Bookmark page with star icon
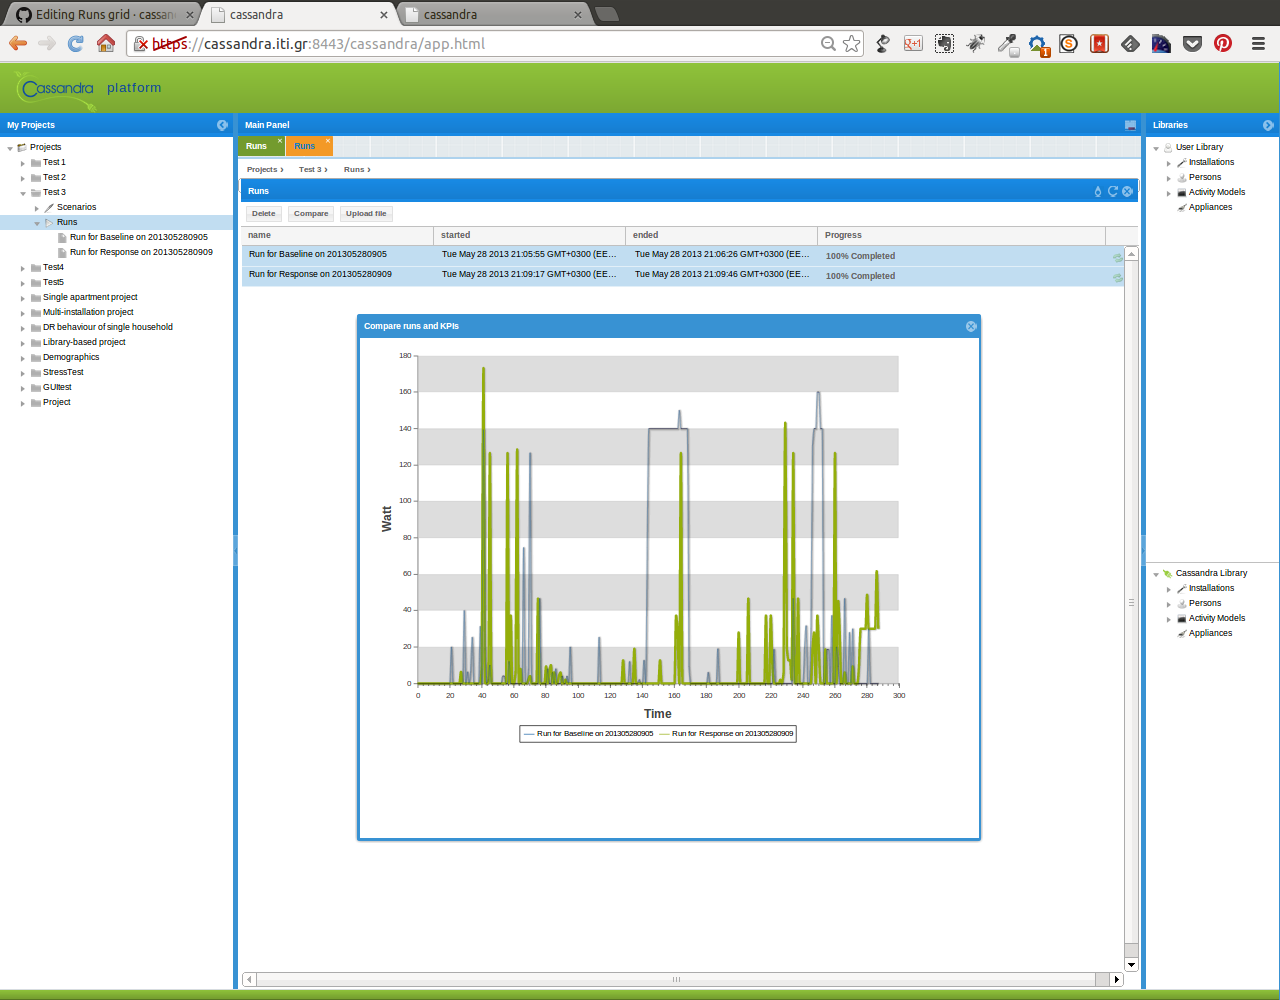This screenshot has height=1000, width=1280. [x=851, y=43]
